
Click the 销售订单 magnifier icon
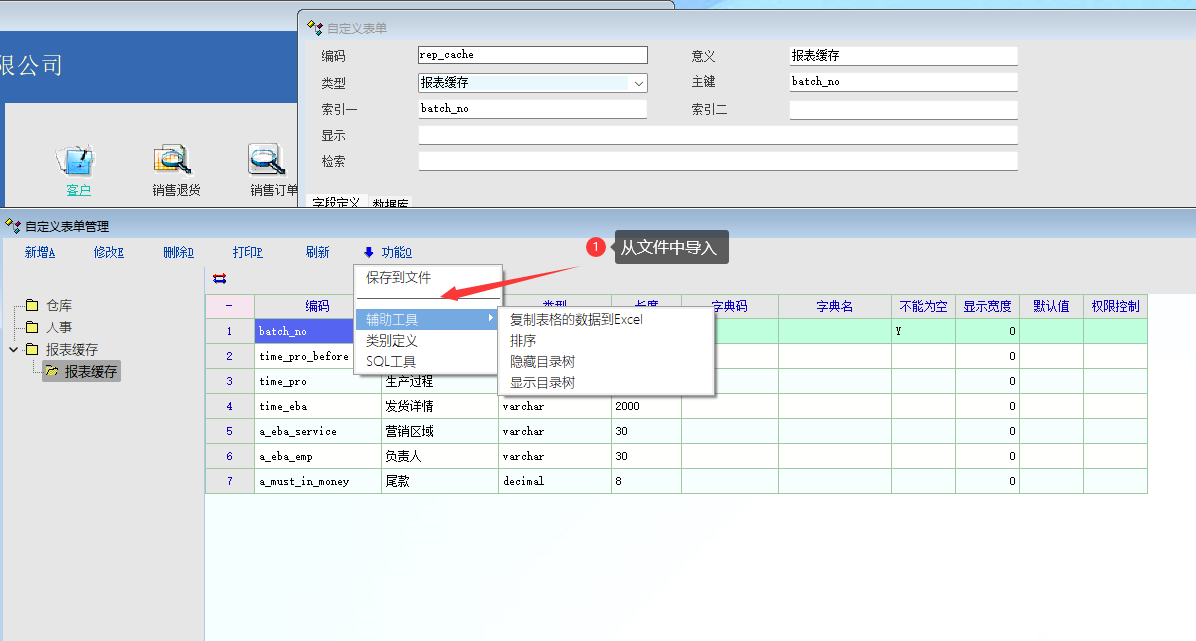click(x=267, y=160)
